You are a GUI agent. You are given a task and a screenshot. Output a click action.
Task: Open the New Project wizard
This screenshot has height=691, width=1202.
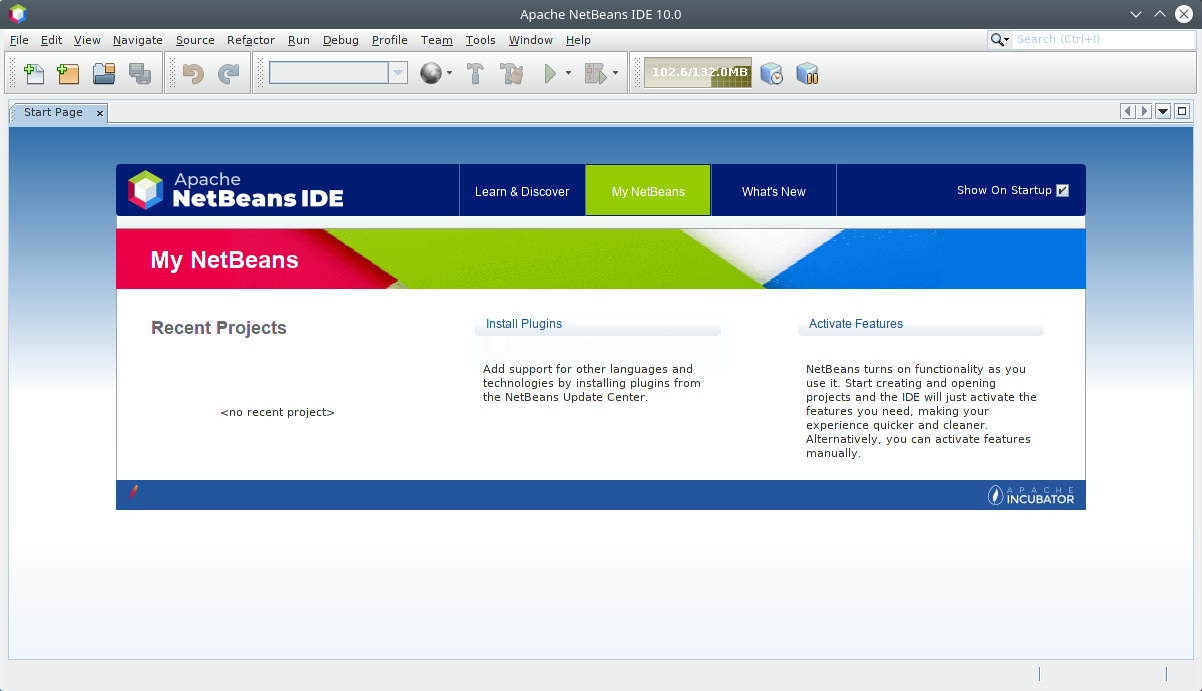pos(67,72)
